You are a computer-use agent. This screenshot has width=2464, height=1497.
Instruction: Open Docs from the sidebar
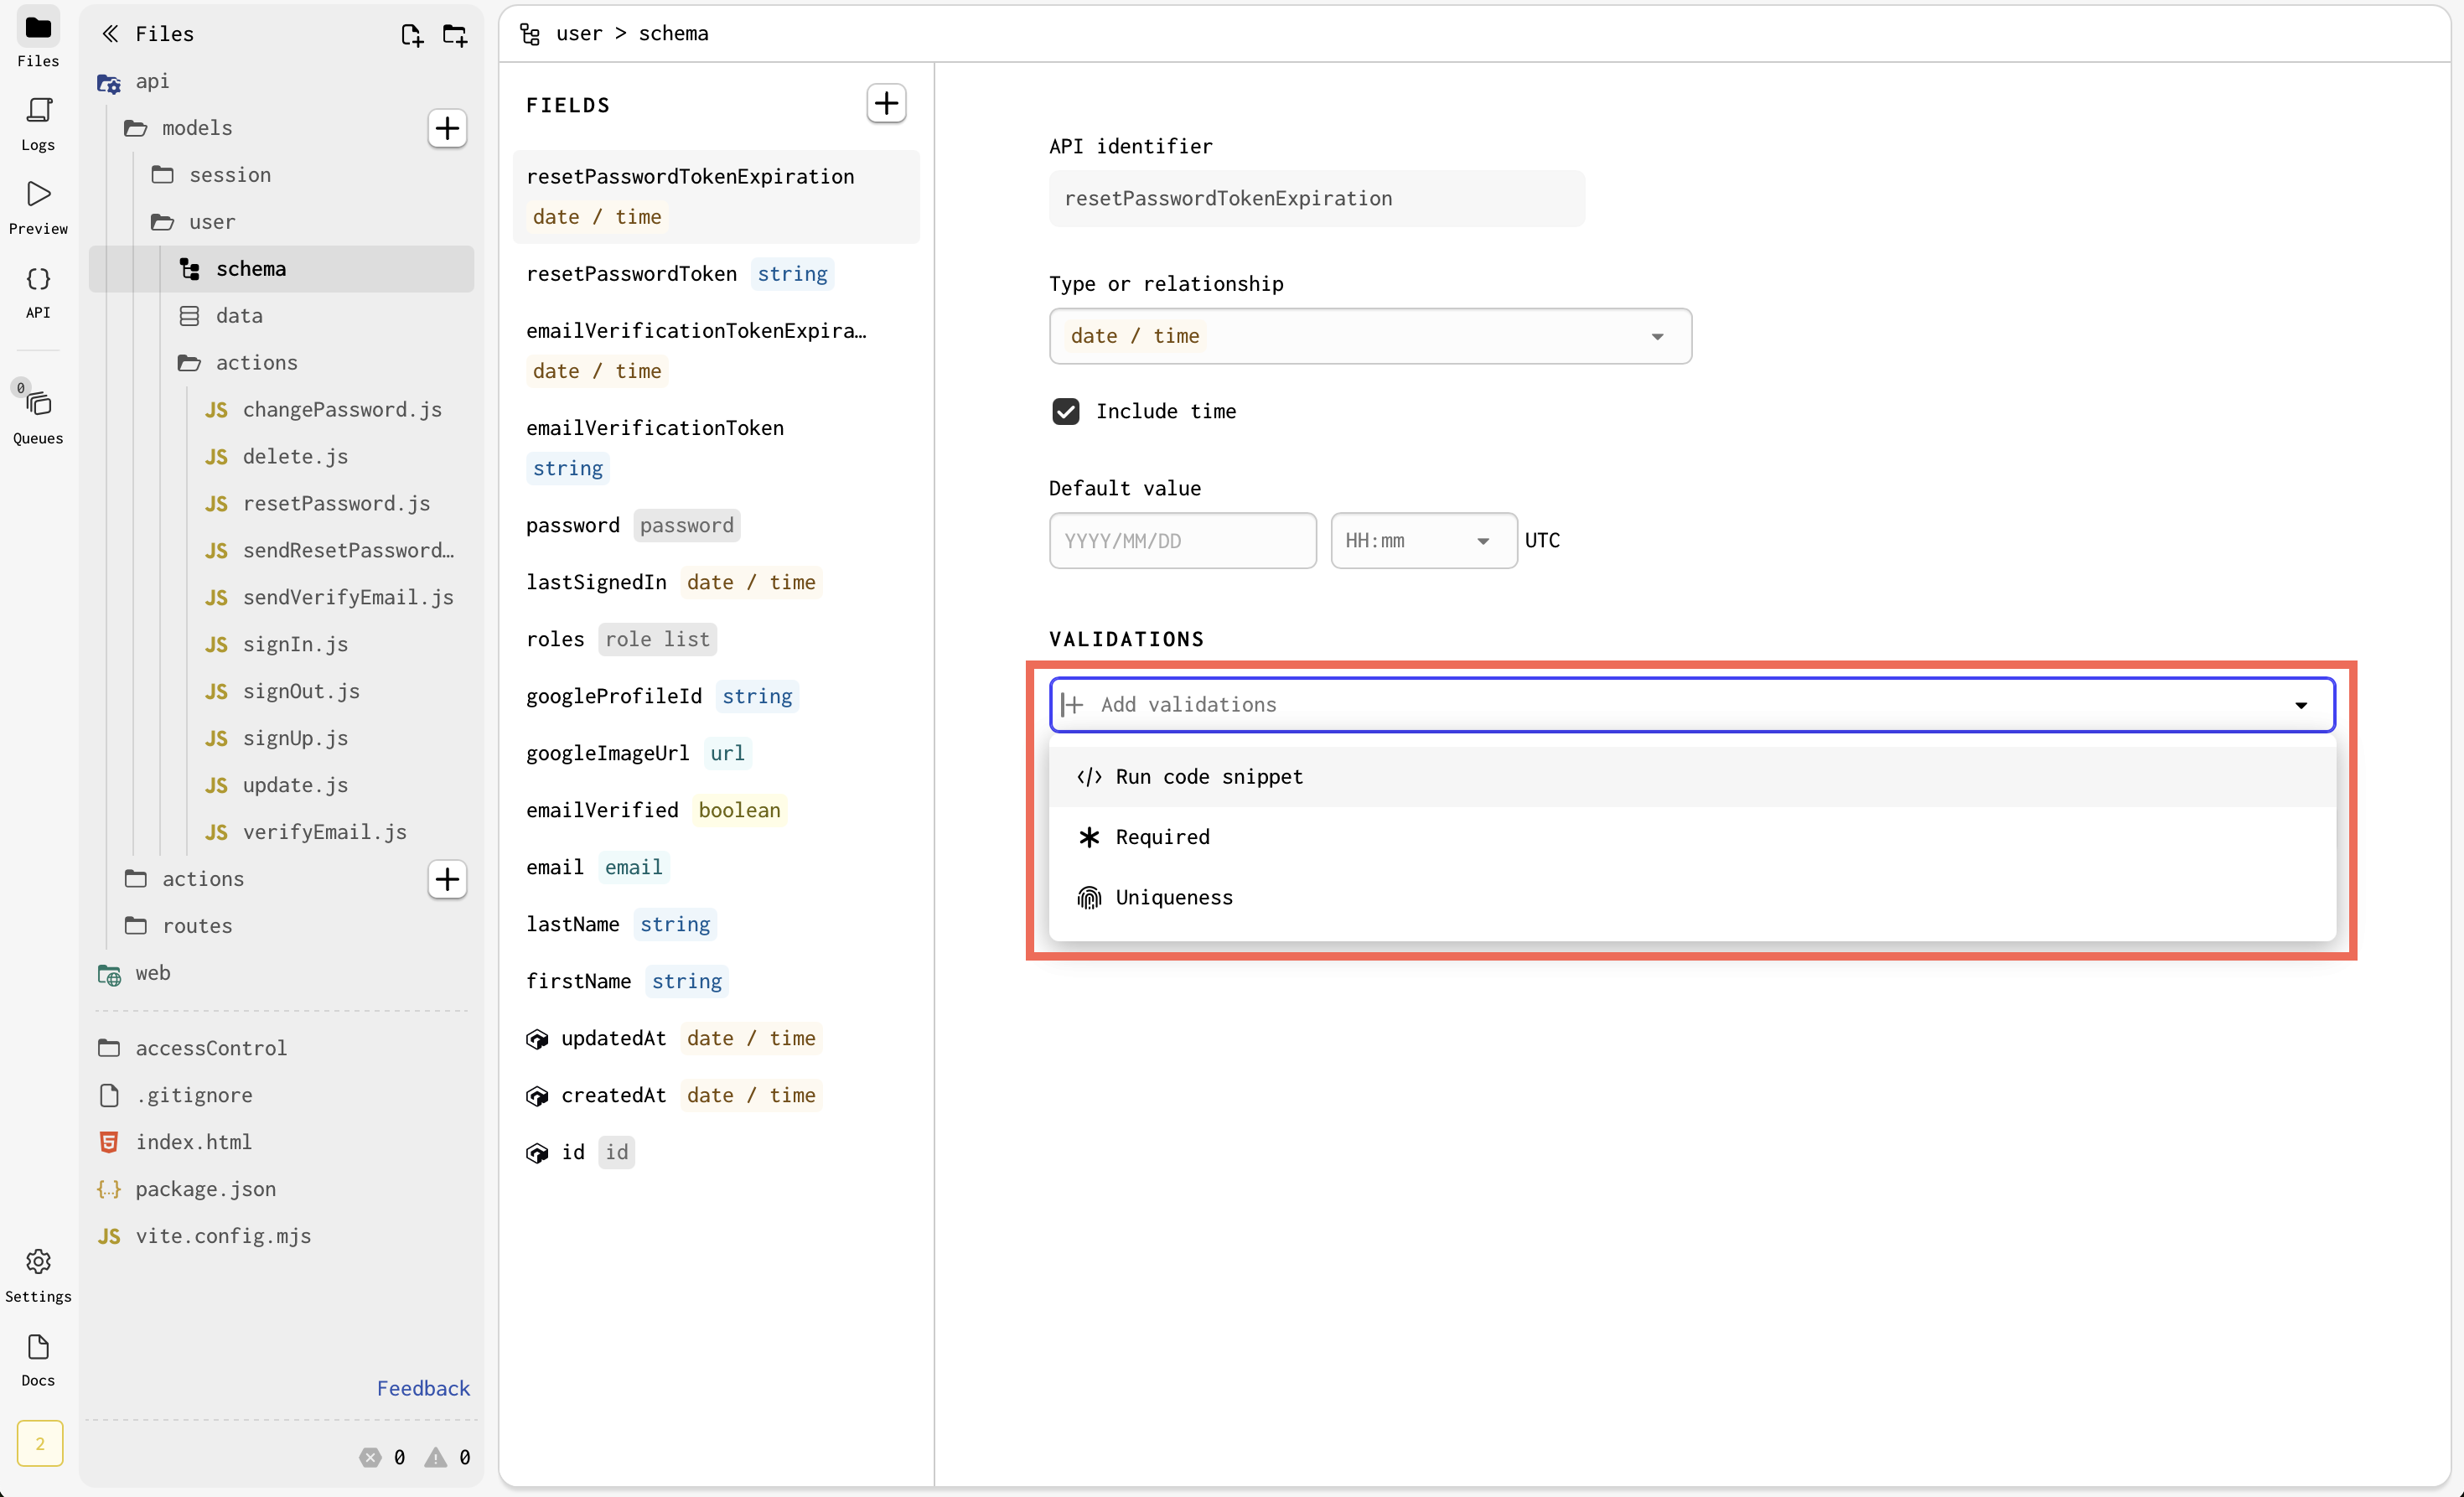point(38,1359)
